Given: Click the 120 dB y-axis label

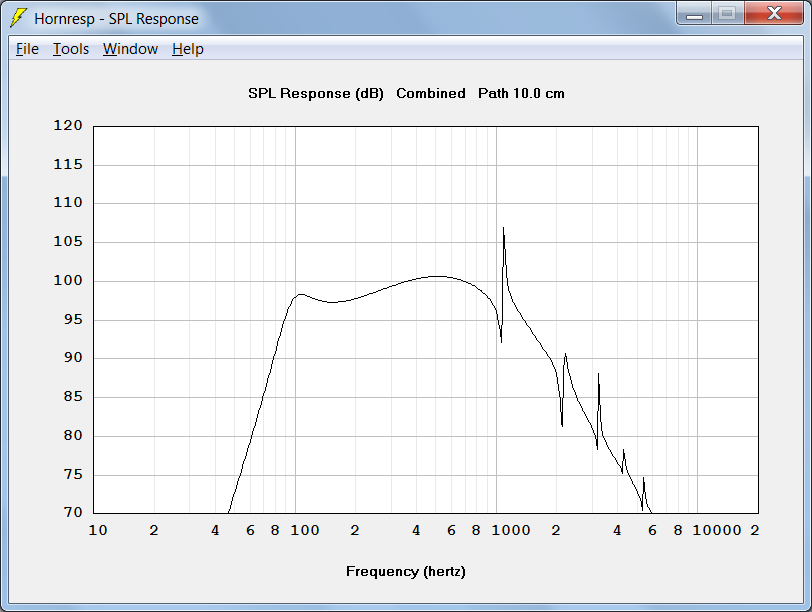Looking at the screenshot, I should [x=68, y=126].
